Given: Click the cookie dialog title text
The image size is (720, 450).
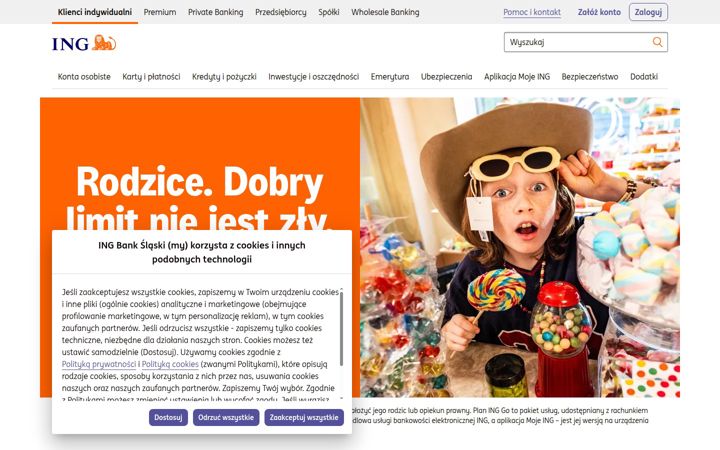Looking at the screenshot, I should point(202,252).
